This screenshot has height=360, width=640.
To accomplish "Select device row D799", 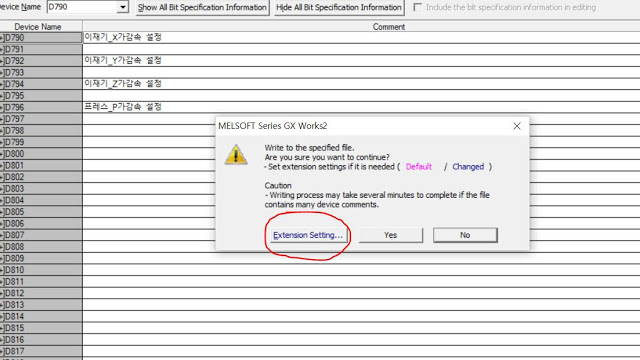I will 41,142.
